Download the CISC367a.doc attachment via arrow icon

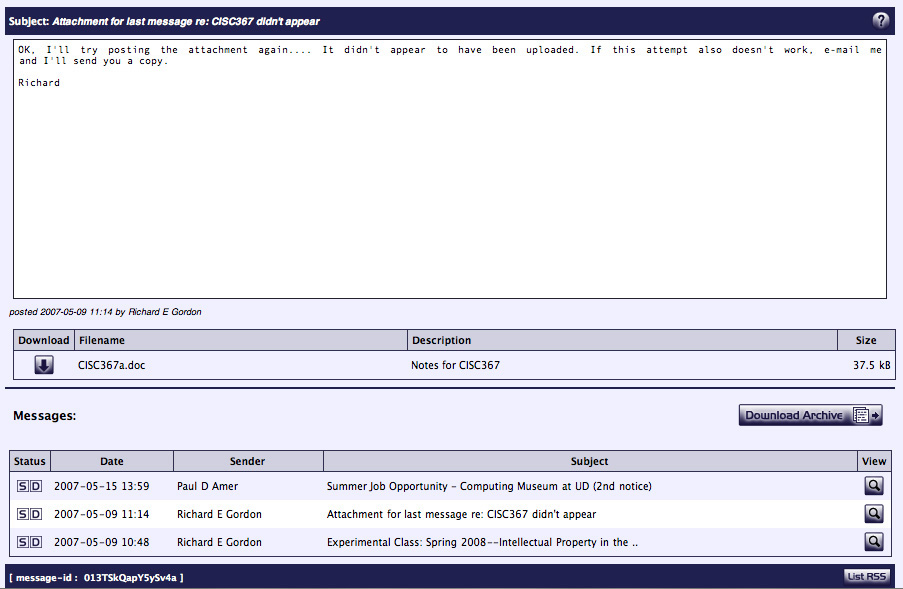click(44, 365)
